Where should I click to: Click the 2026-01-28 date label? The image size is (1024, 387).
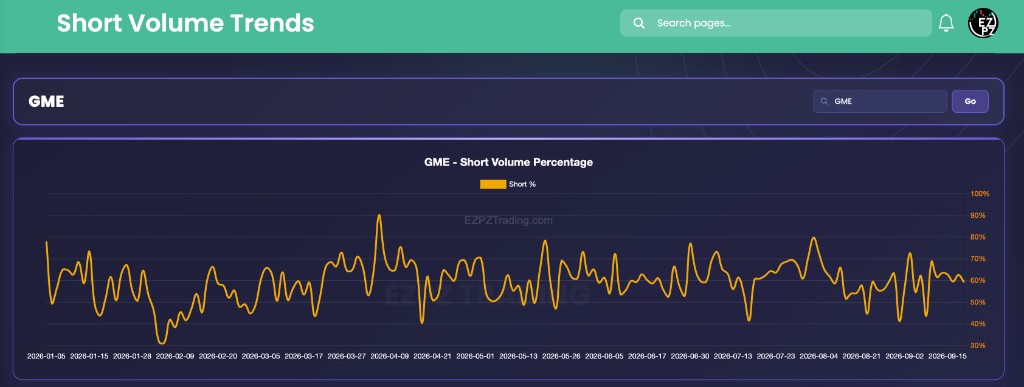pyautogui.click(x=132, y=356)
